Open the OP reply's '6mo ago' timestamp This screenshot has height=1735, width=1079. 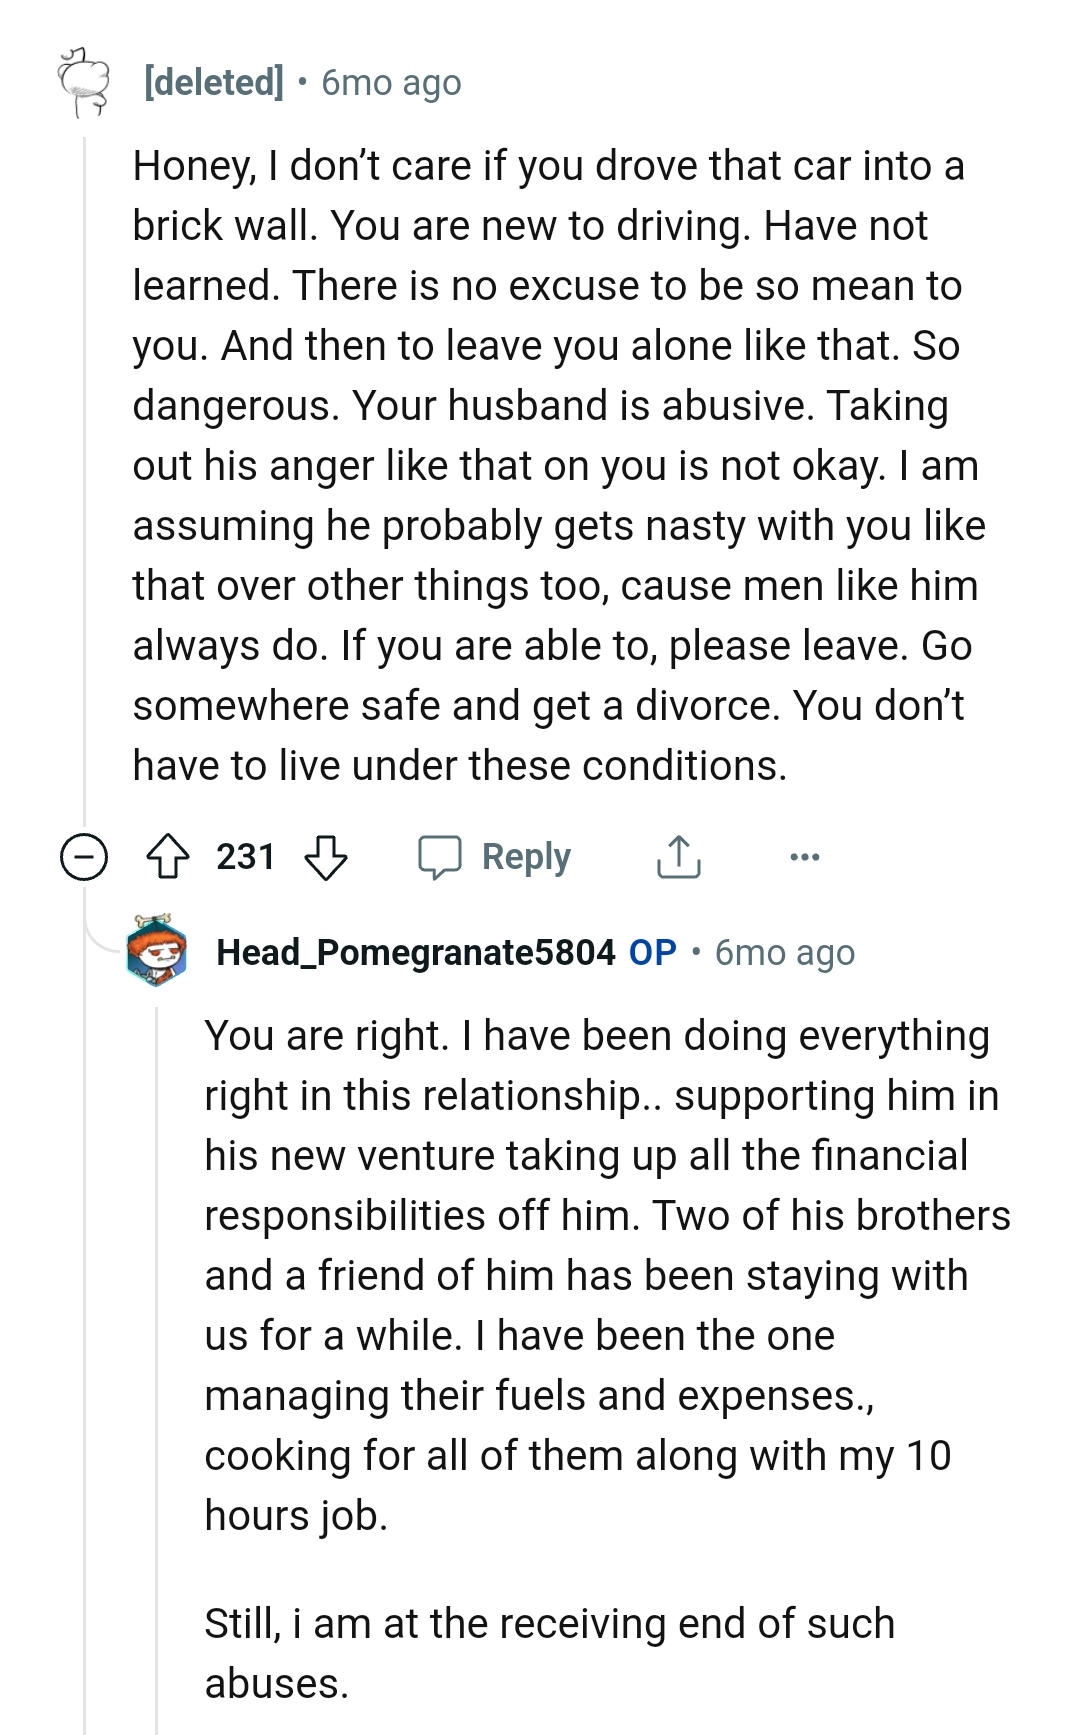[785, 954]
